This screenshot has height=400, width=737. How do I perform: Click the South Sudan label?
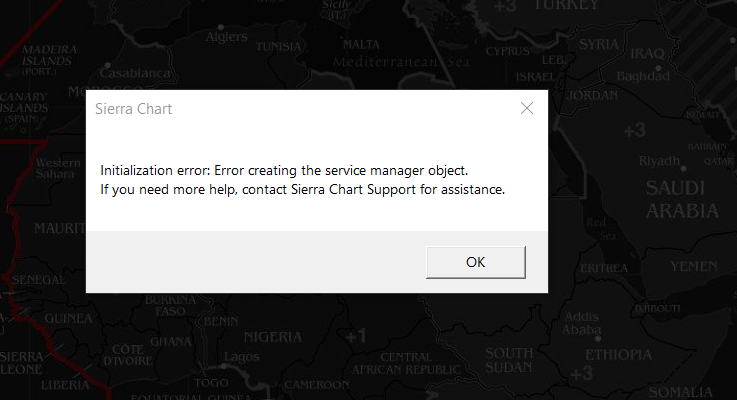(x=510, y=360)
